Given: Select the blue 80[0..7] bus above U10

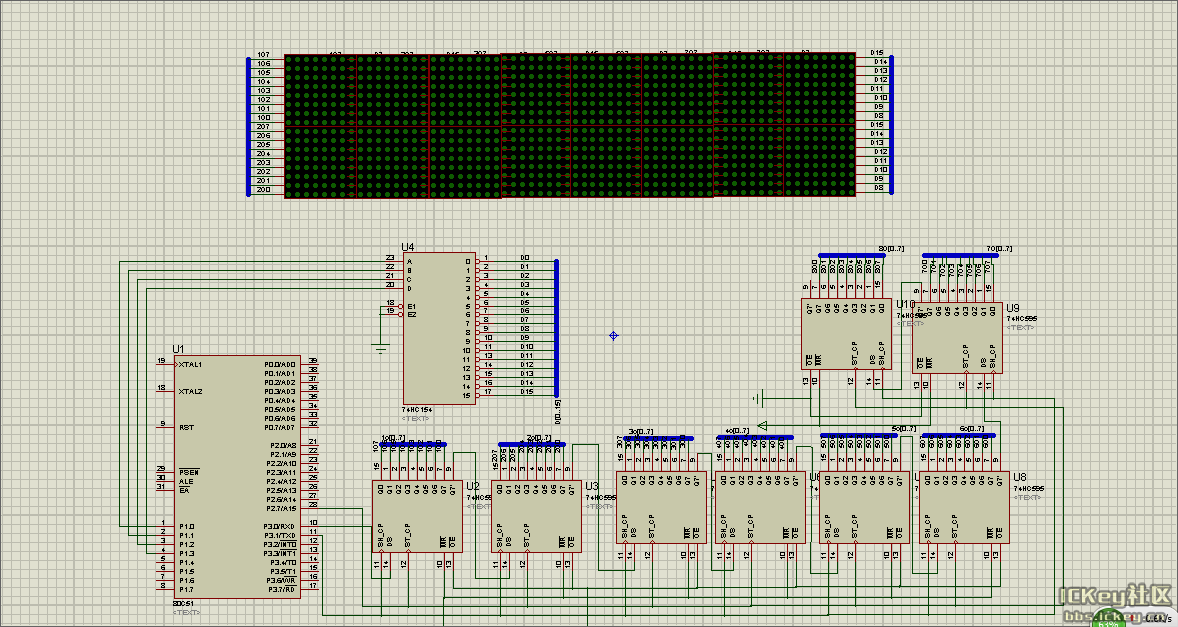Looking at the screenshot, I should [x=852, y=255].
